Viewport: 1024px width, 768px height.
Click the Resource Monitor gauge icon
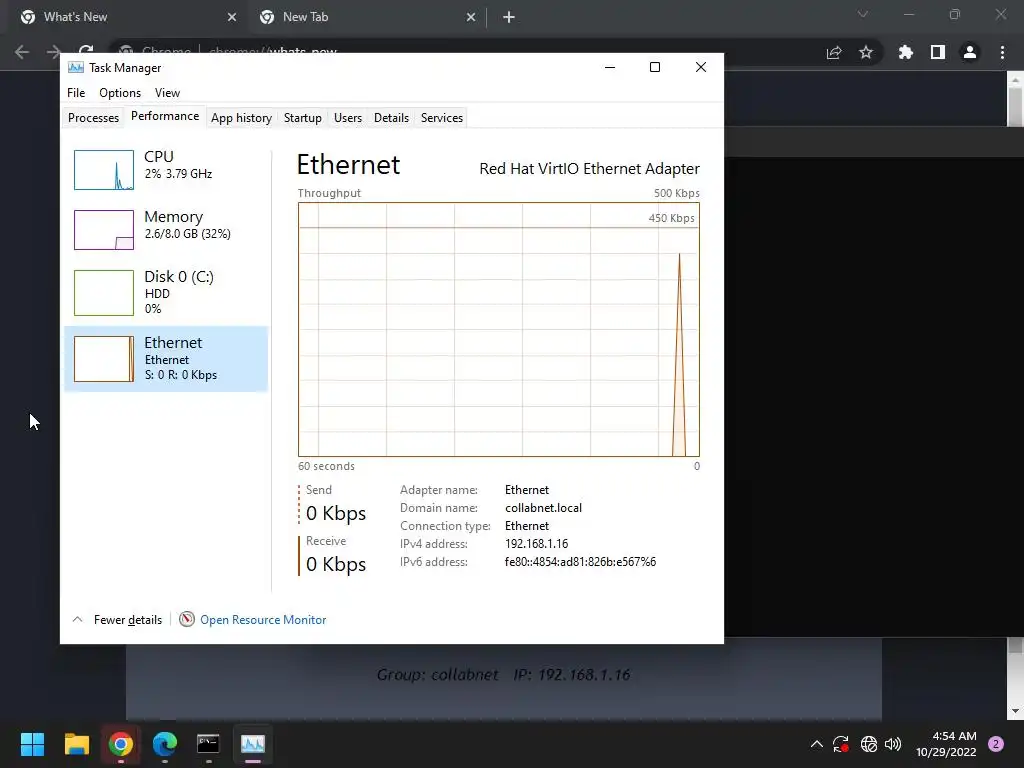click(187, 619)
